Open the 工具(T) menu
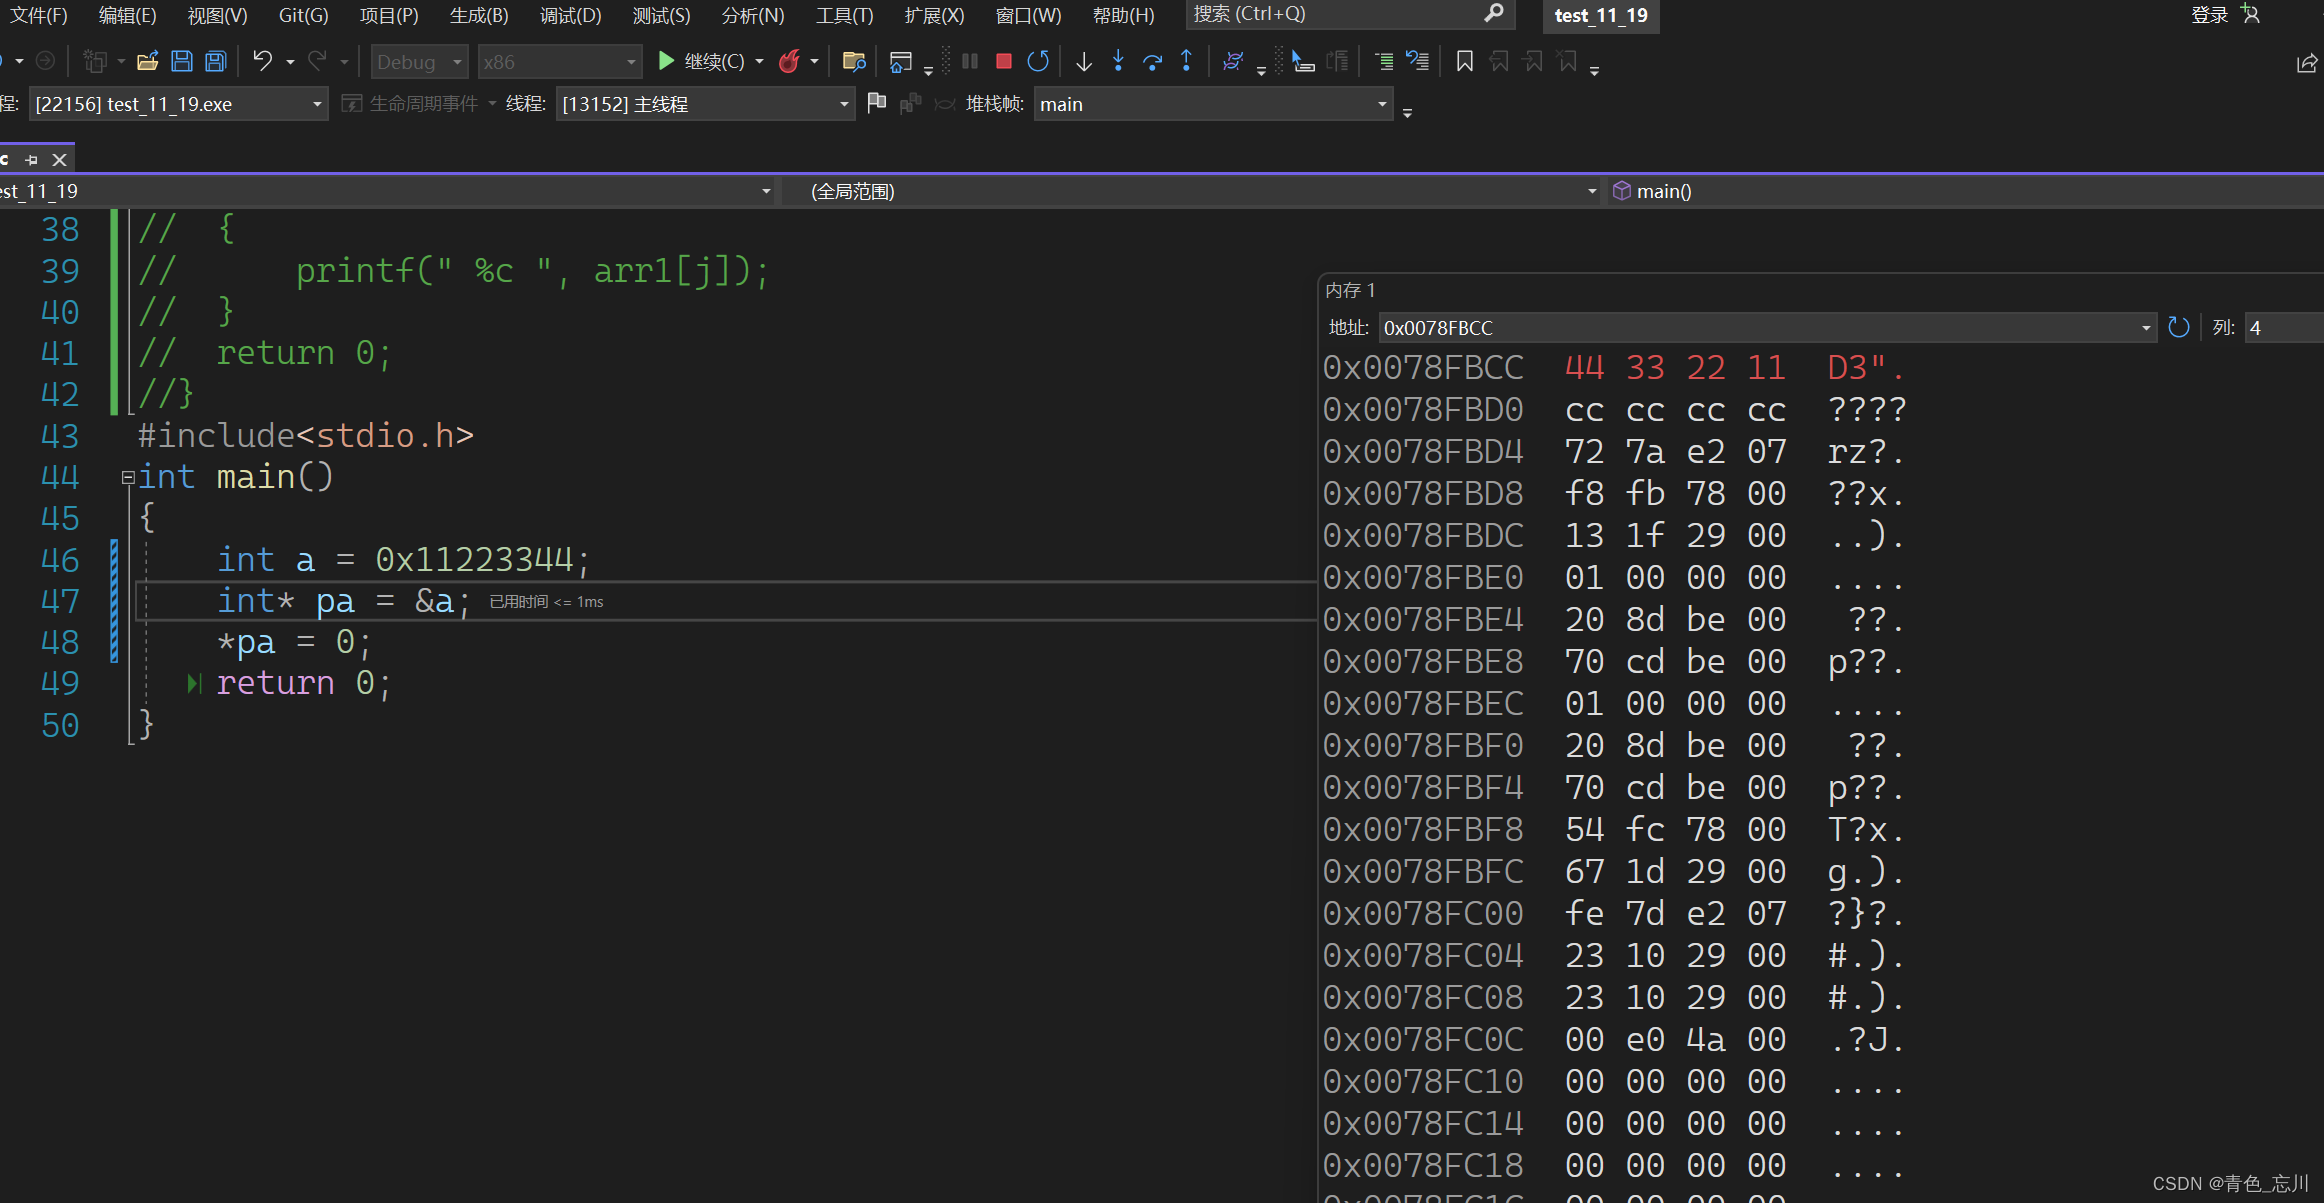The width and height of the screenshot is (2324, 1203). pos(844,15)
